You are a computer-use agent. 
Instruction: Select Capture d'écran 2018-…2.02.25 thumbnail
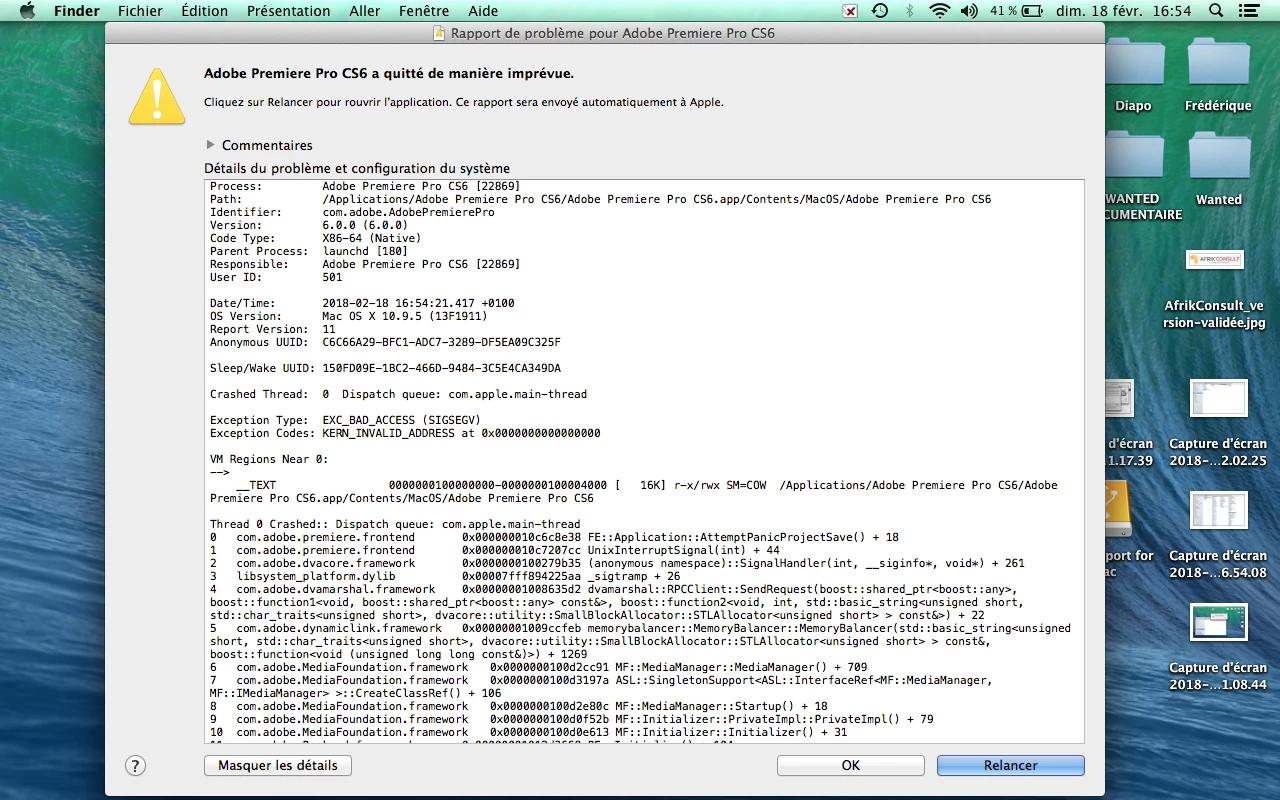click(x=1218, y=398)
